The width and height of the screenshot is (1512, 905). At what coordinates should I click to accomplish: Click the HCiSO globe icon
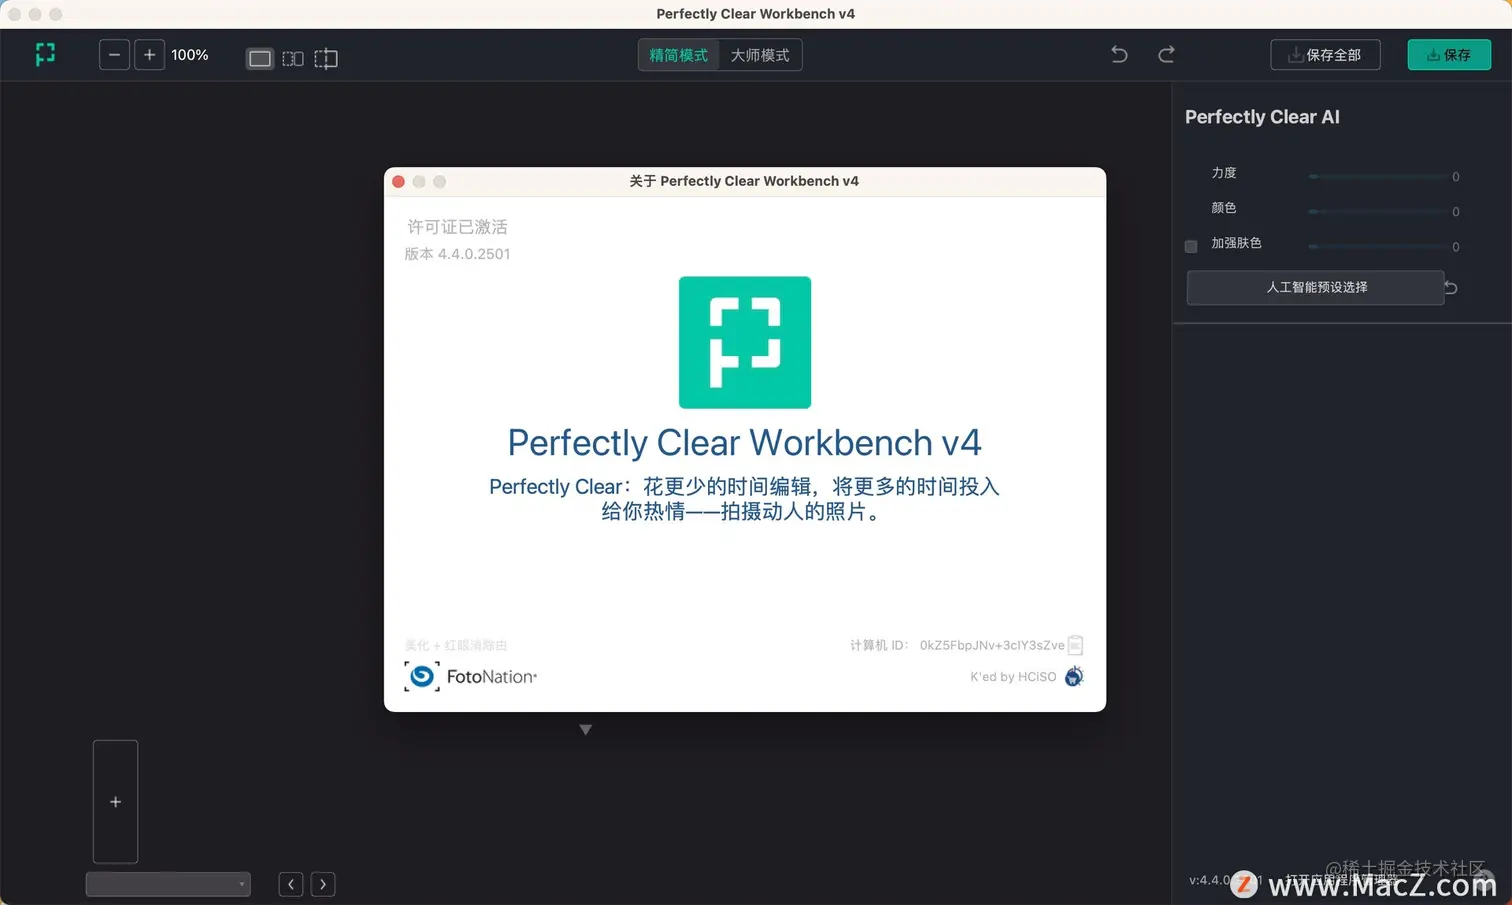[x=1074, y=677]
